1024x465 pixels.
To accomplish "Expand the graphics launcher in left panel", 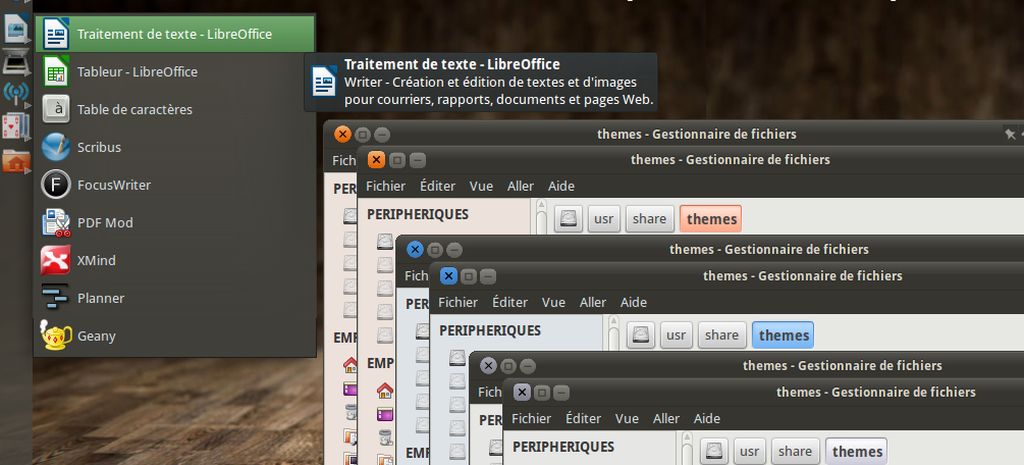I will 16,27.
